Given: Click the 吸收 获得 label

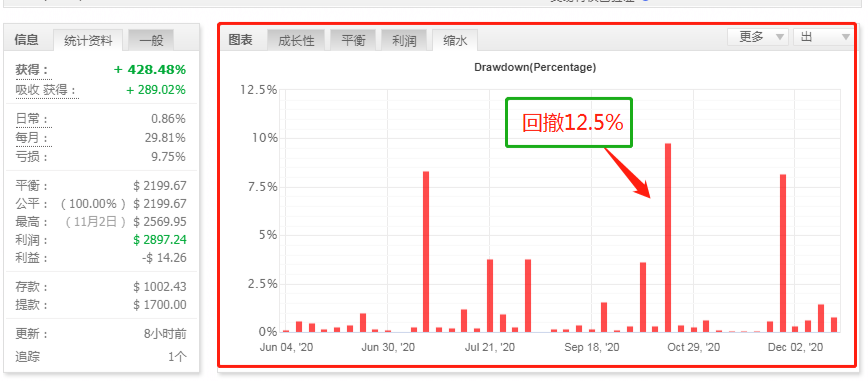Looking at the screenshot, I should [x=46, y=90].
